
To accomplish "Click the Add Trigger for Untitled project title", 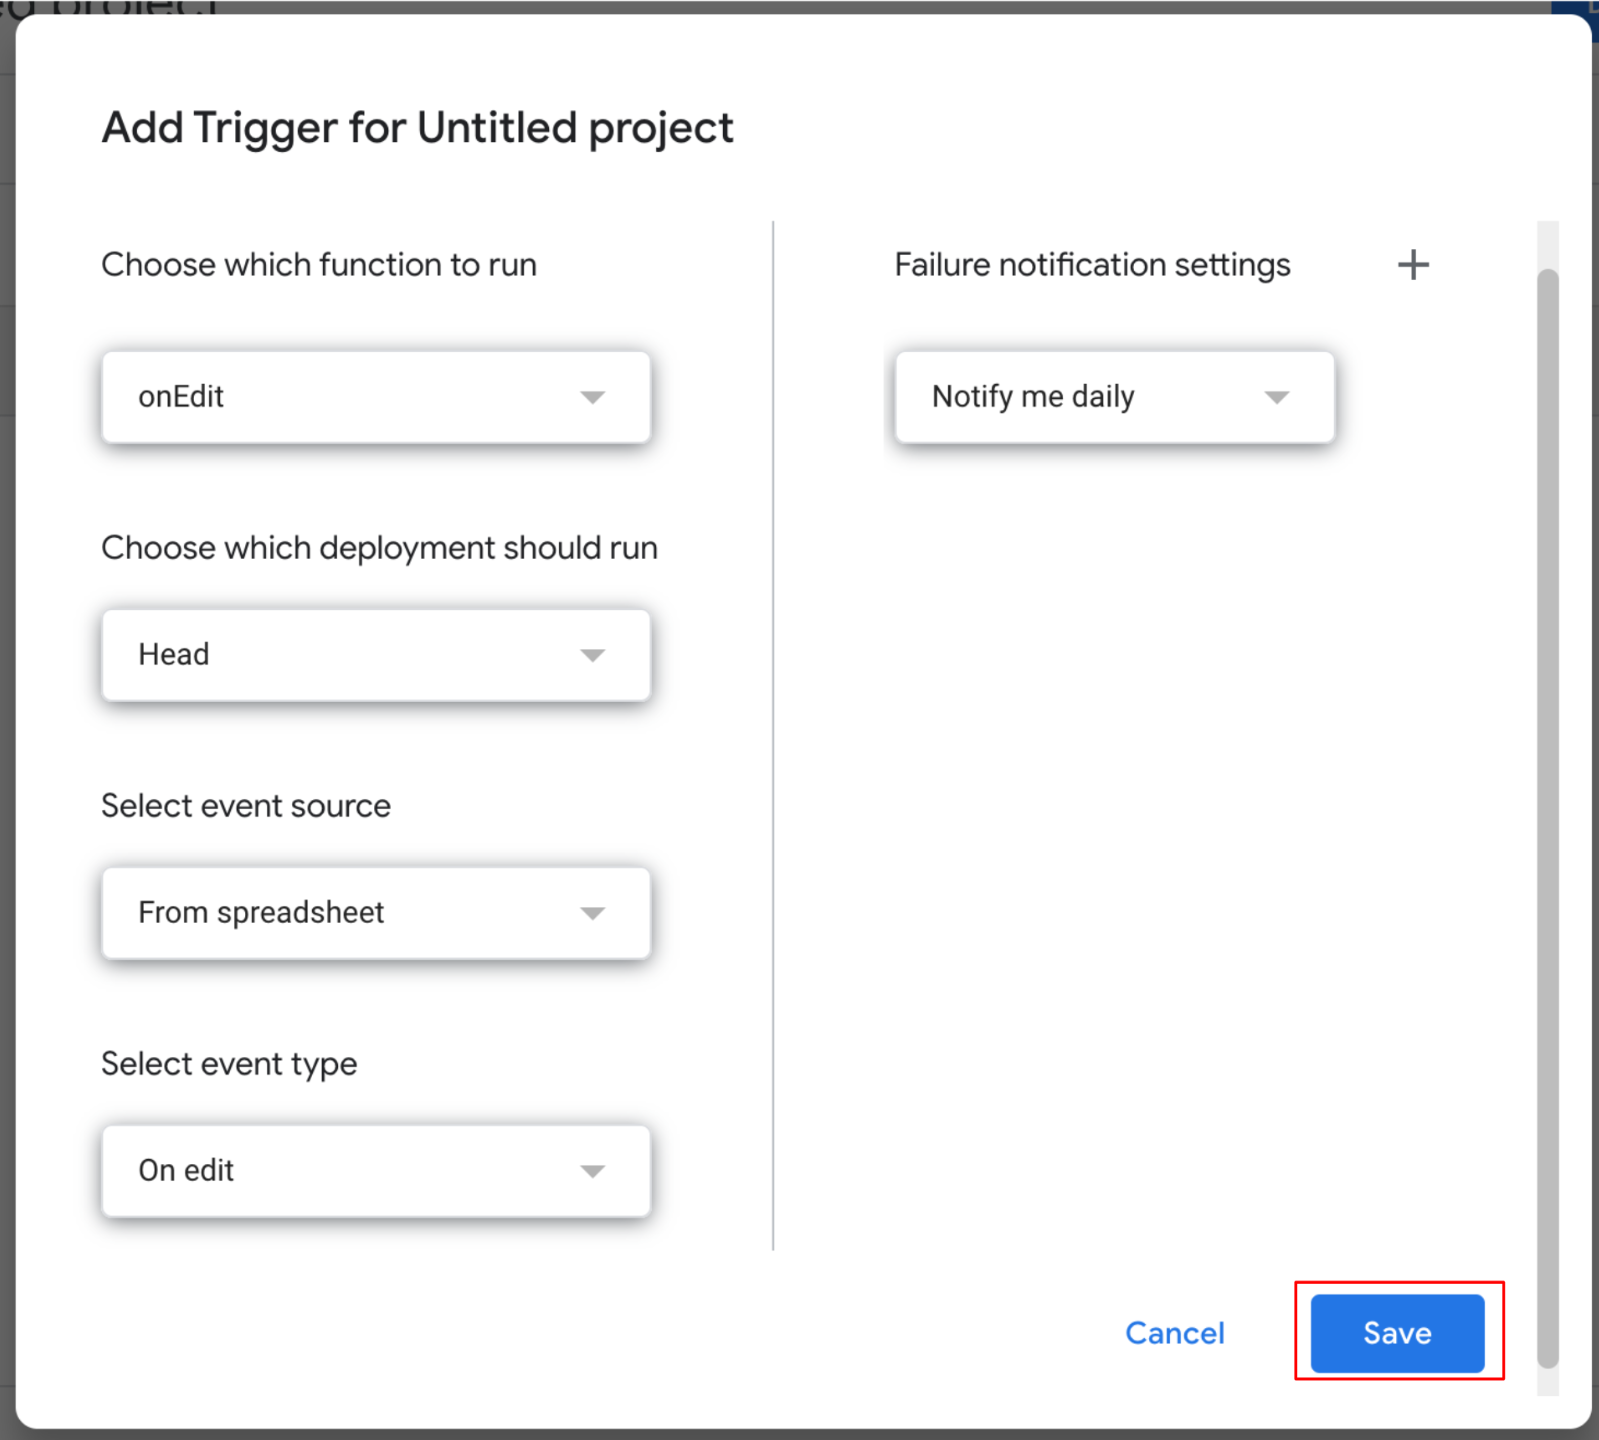I will pyautogui.click(x=417, y=128).
